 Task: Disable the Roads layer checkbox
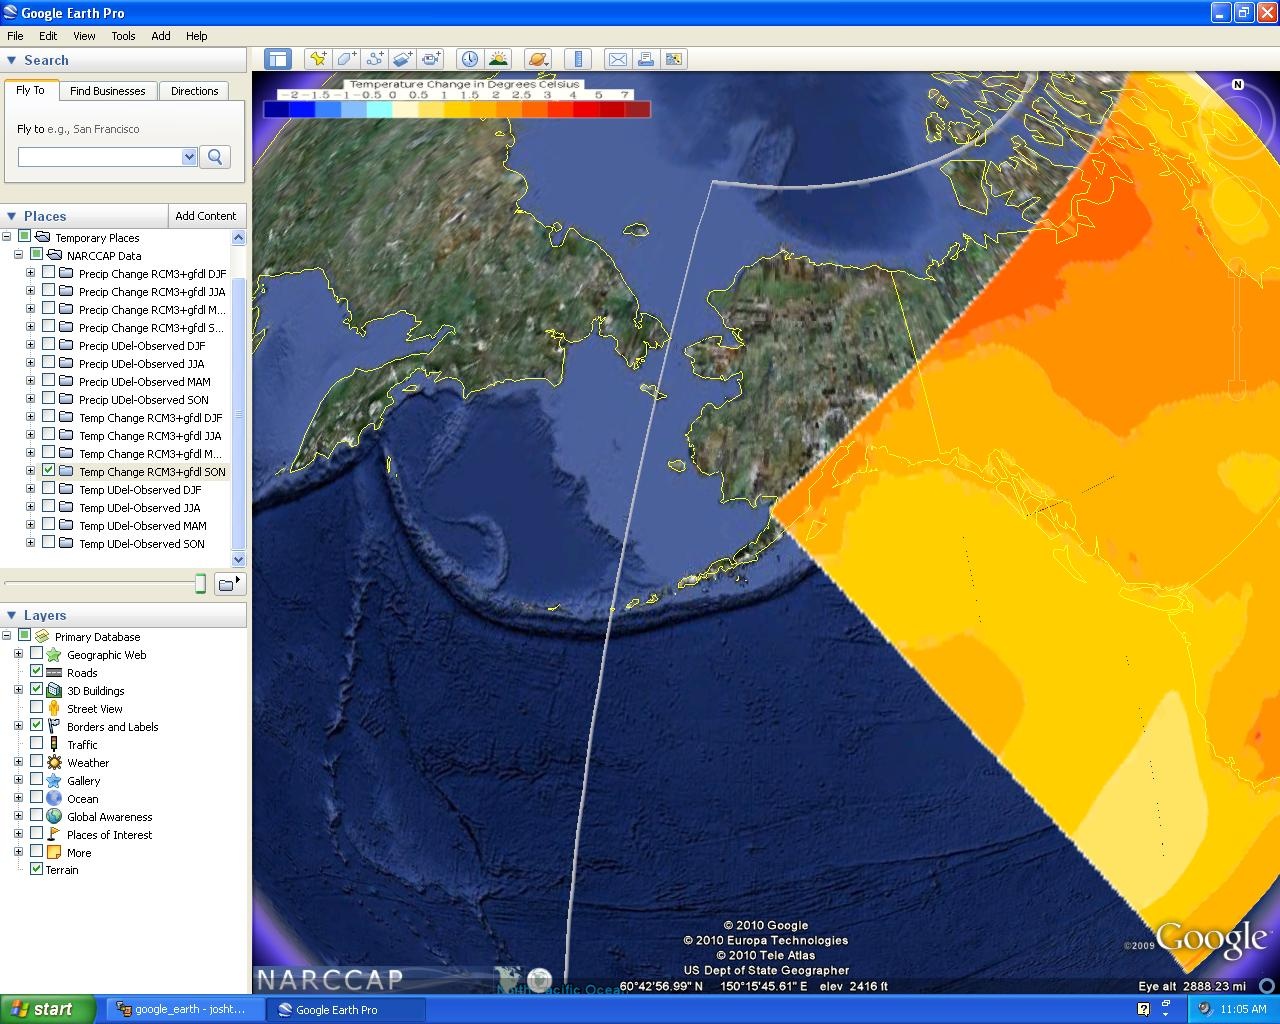pos(37,672)
